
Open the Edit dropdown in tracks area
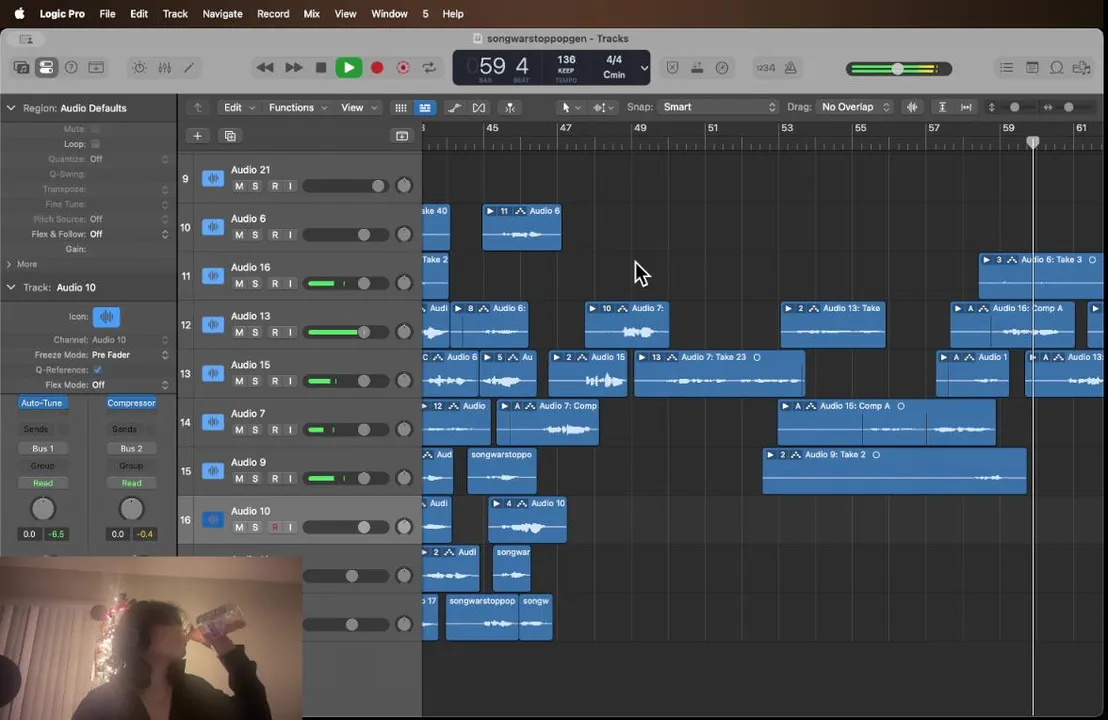tap(239, 107)
